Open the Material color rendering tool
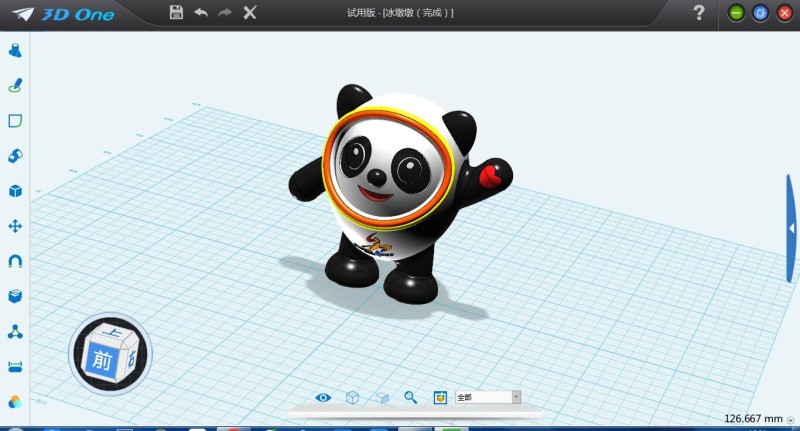Image resolution: width=800 pixels, height=431 pixels. [15, 402]
